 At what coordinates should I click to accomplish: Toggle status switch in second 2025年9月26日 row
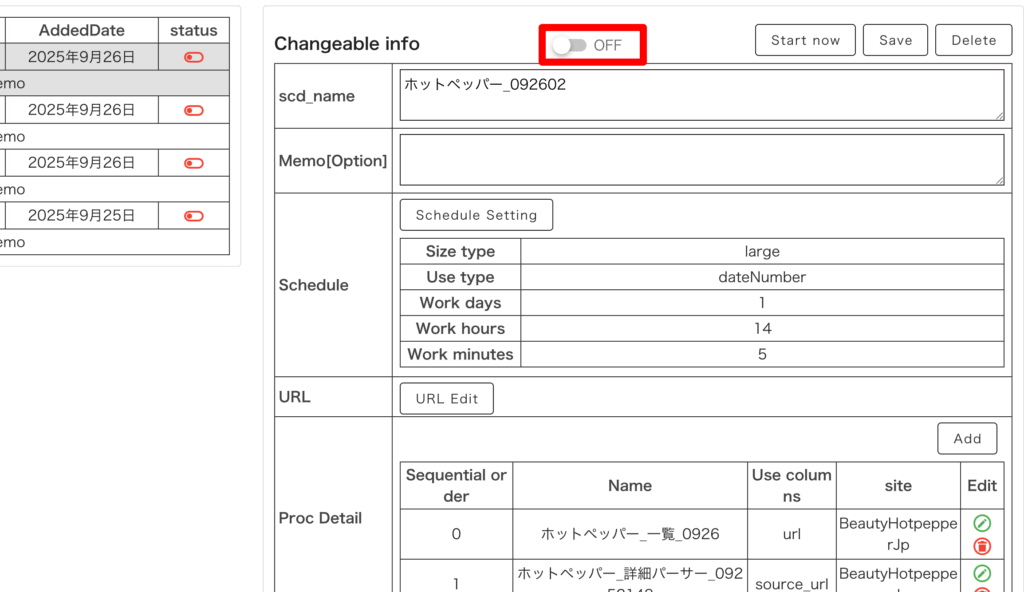click(x=194, y=110)
